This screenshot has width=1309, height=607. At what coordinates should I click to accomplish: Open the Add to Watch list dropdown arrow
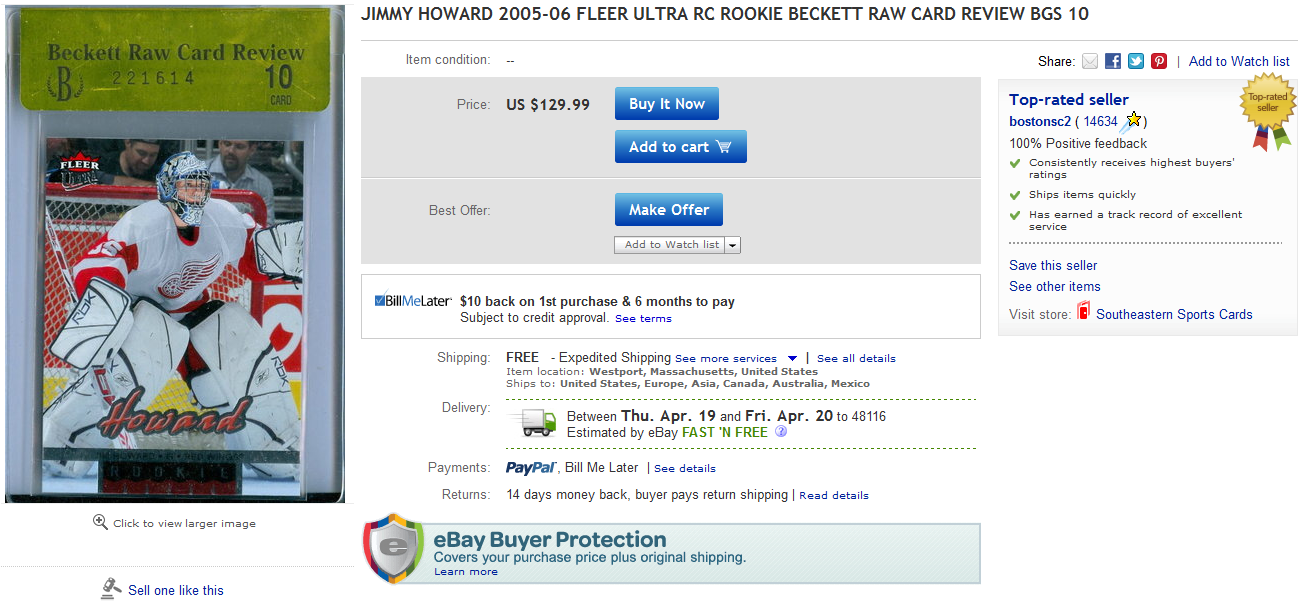coord(733,245)
